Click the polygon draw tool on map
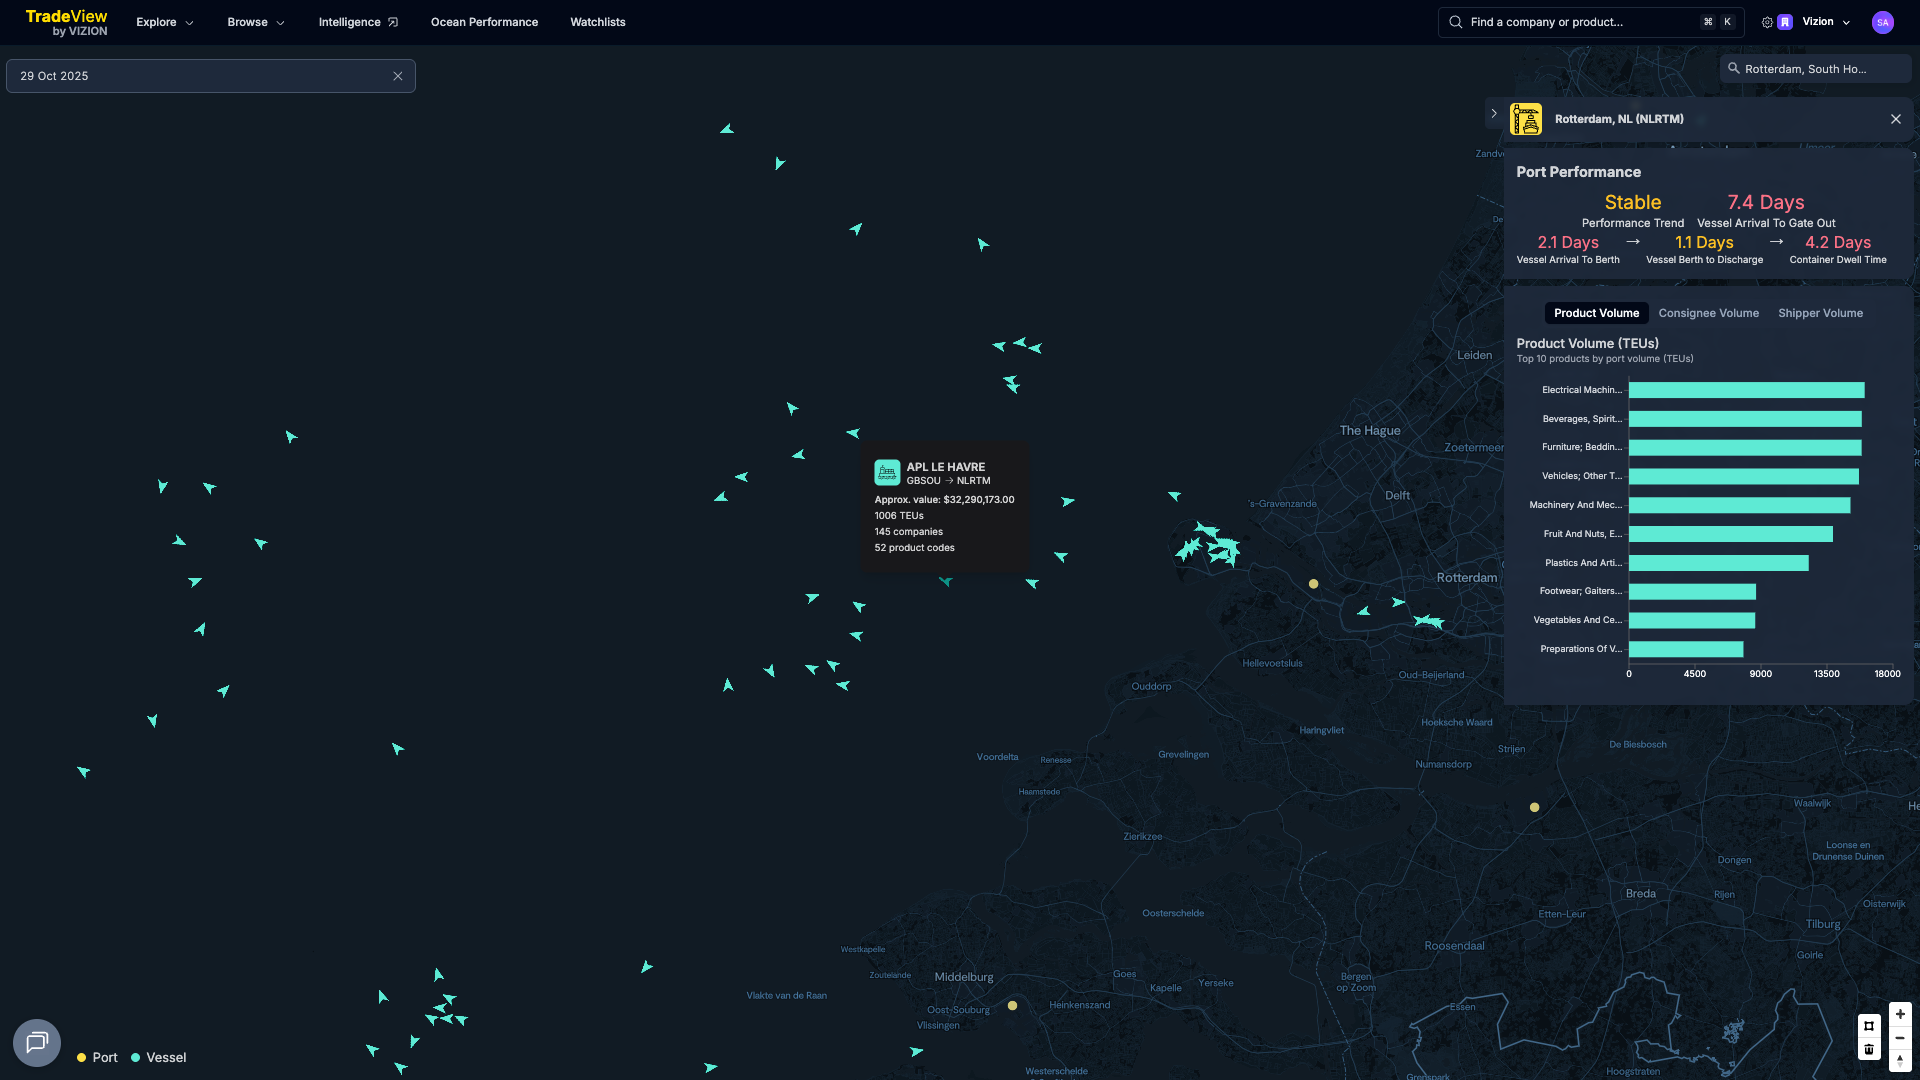Viewport: 1920px width, 1080px height. [1868, 1026]
